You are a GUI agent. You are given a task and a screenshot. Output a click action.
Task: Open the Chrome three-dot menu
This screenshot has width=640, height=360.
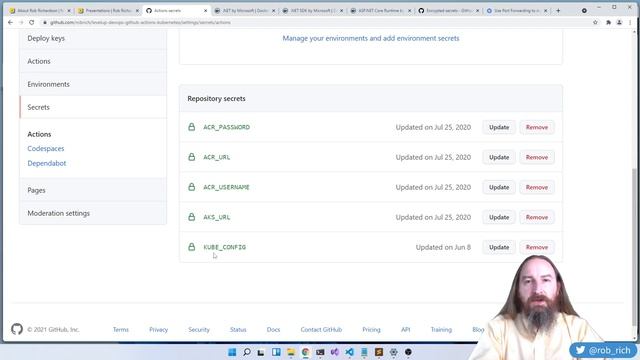[x=630, y=22]
